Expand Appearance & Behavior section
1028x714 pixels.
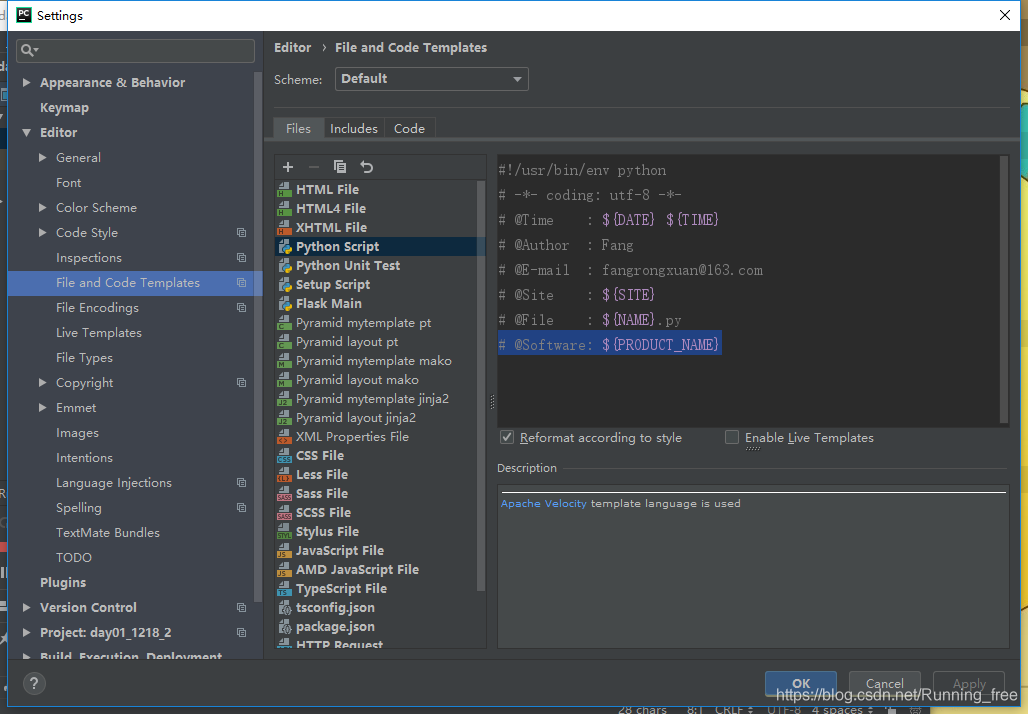[x=26, y=83]
